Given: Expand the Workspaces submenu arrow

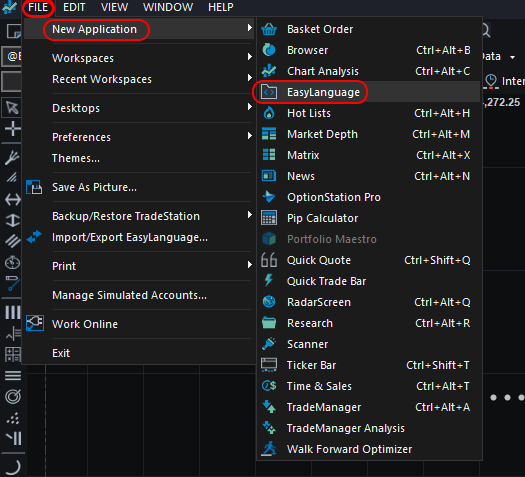Looking at the screenshot, I should pos(249,57).
